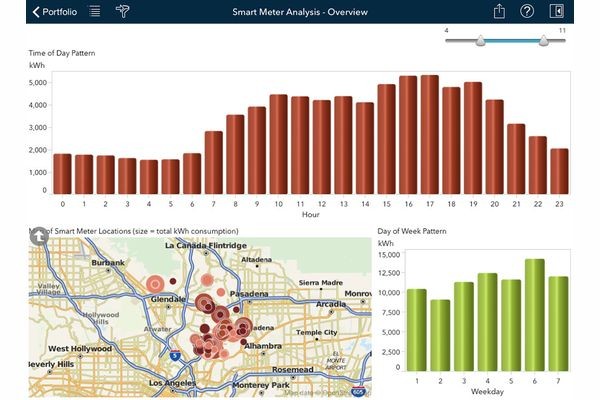
Task: Open the share export icon
Action: [499, 12]
